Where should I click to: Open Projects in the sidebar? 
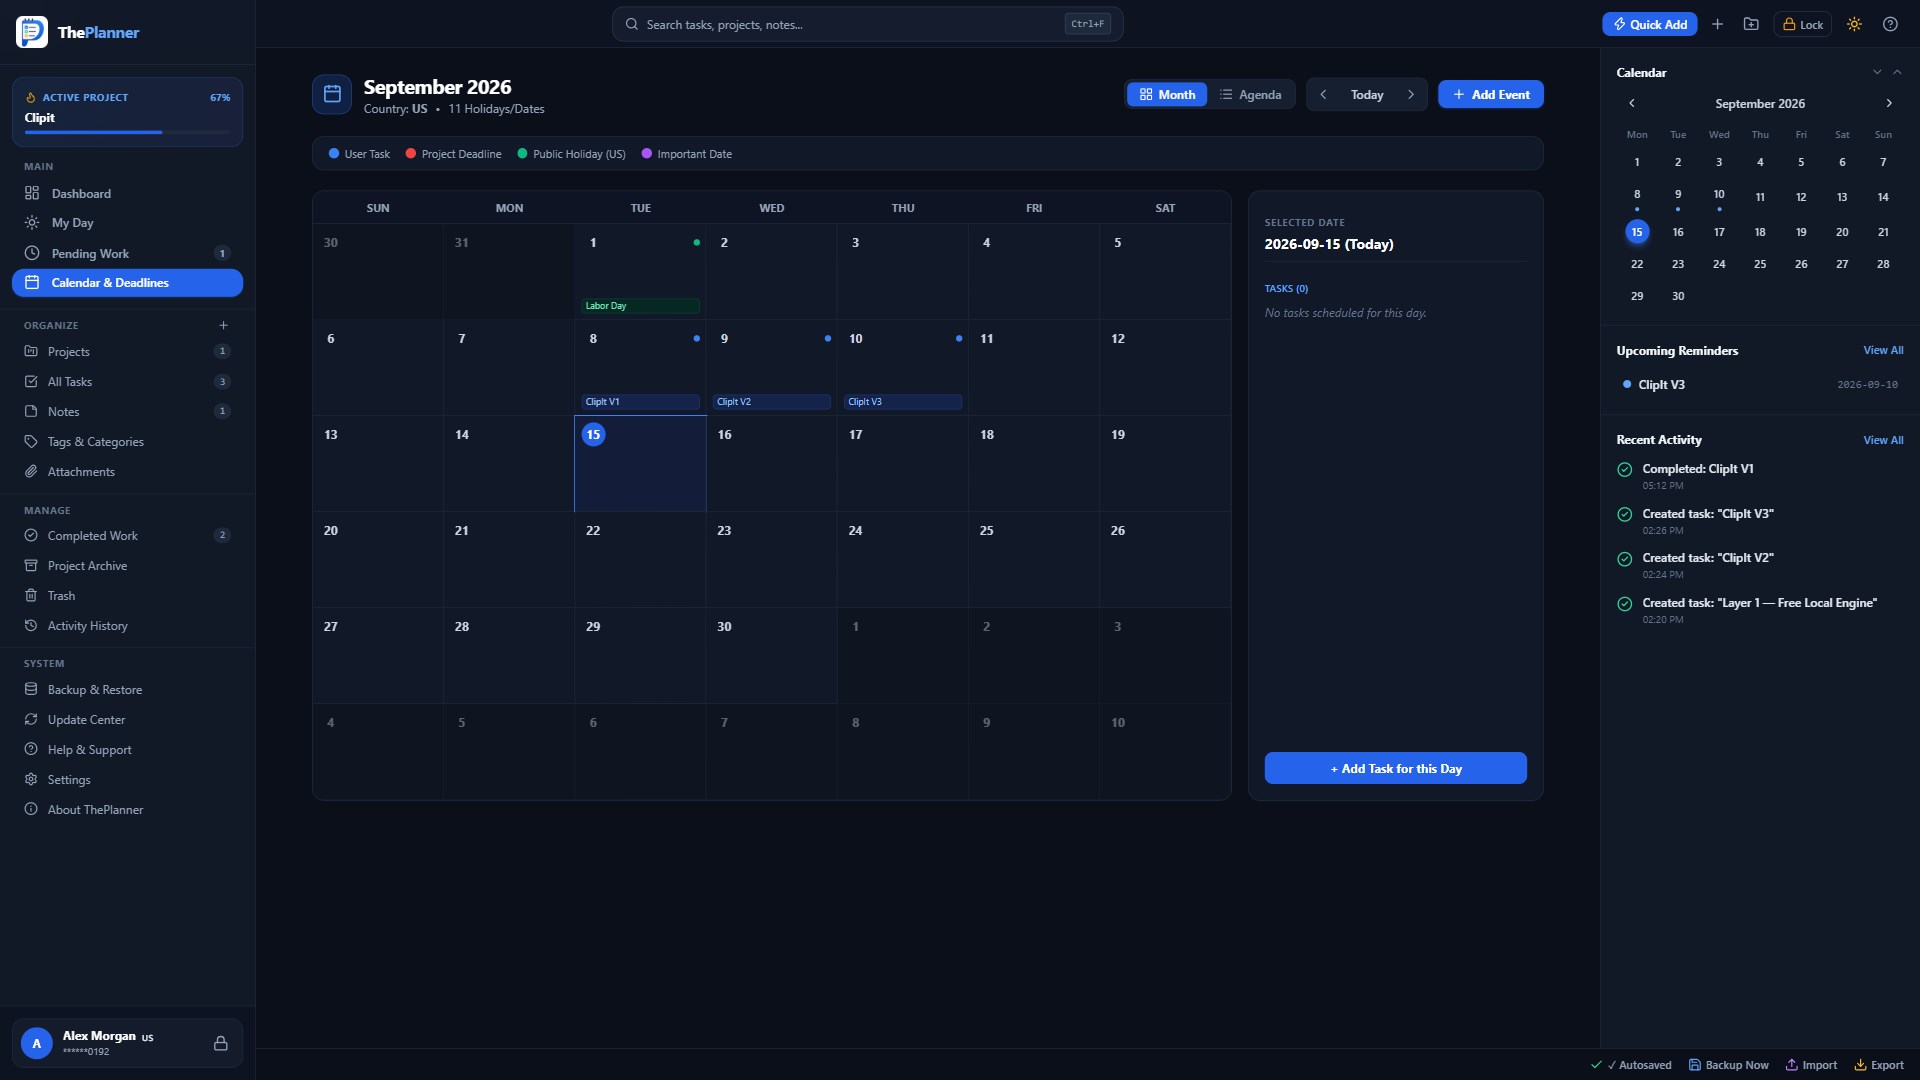click(x=127, y=351)
